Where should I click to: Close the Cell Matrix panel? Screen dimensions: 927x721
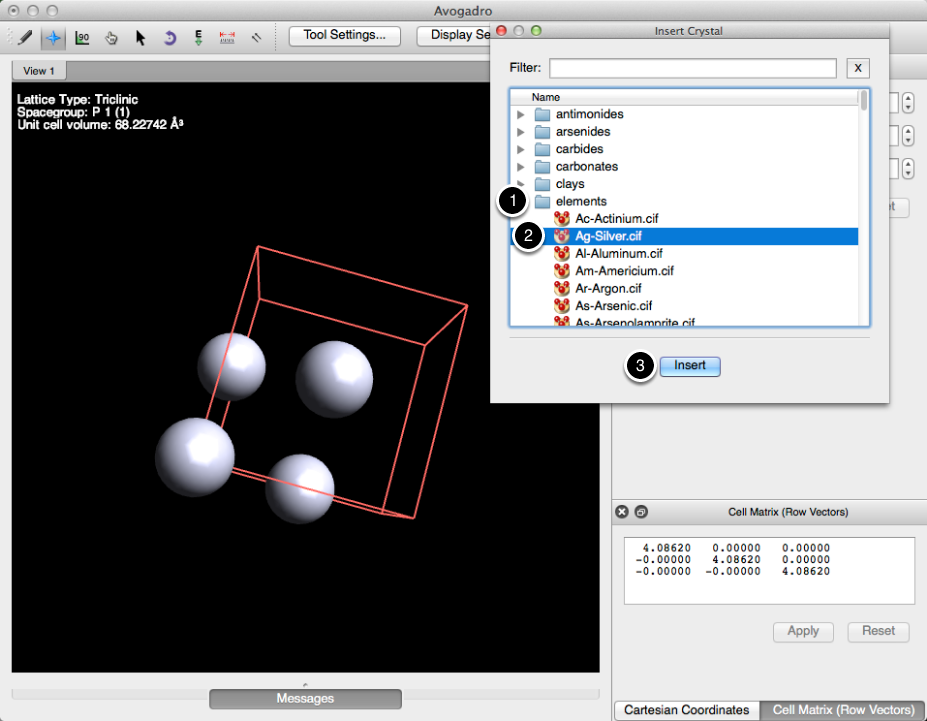tap(622, 512)
